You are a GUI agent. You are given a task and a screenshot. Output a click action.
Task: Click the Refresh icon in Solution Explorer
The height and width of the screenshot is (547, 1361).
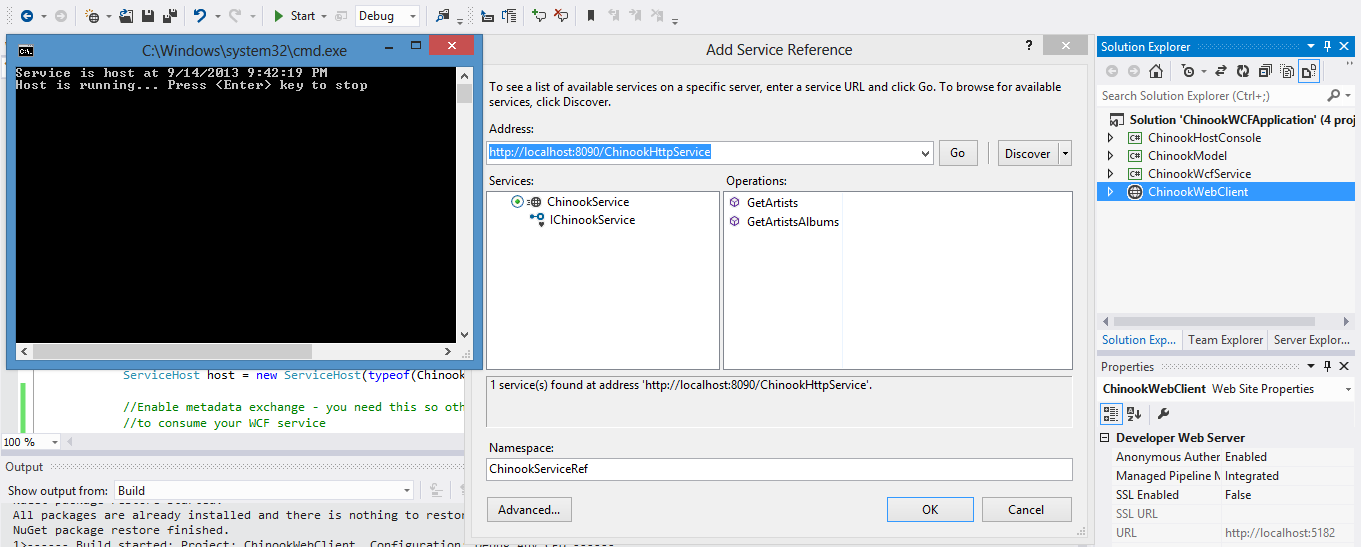[x=1243, y=71]
